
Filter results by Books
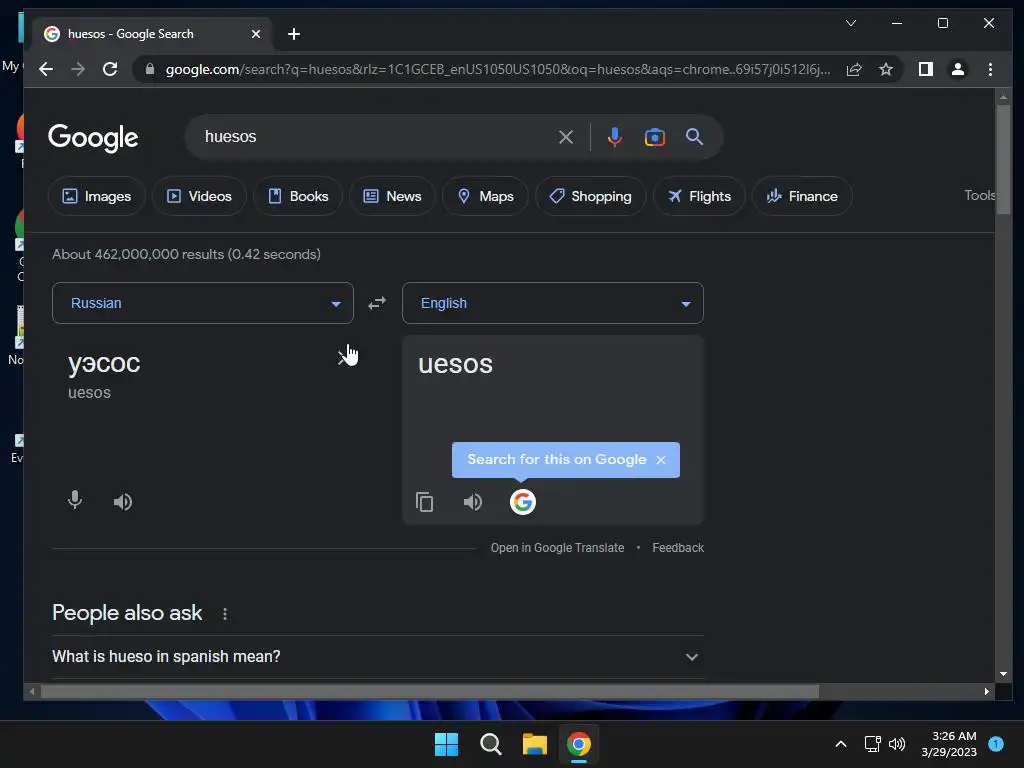(298, 196)
